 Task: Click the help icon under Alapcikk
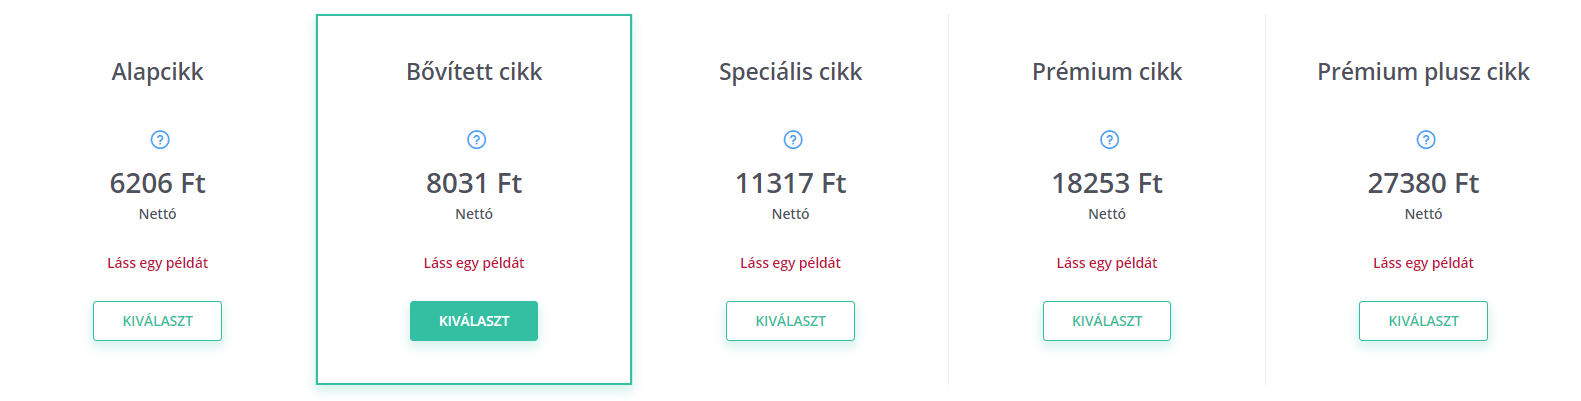[x=160, y=140]
